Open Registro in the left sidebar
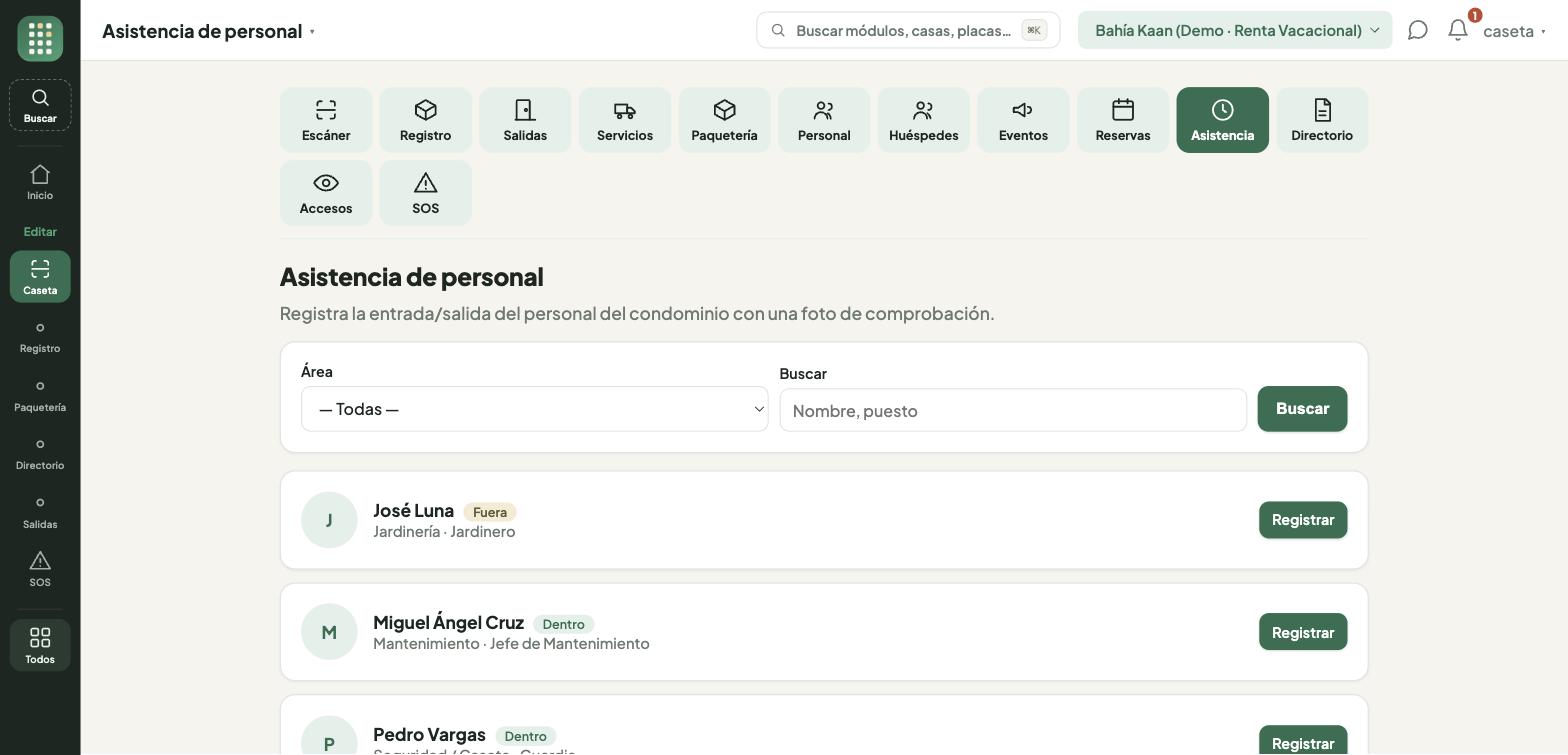 click(x=40, y=338)
